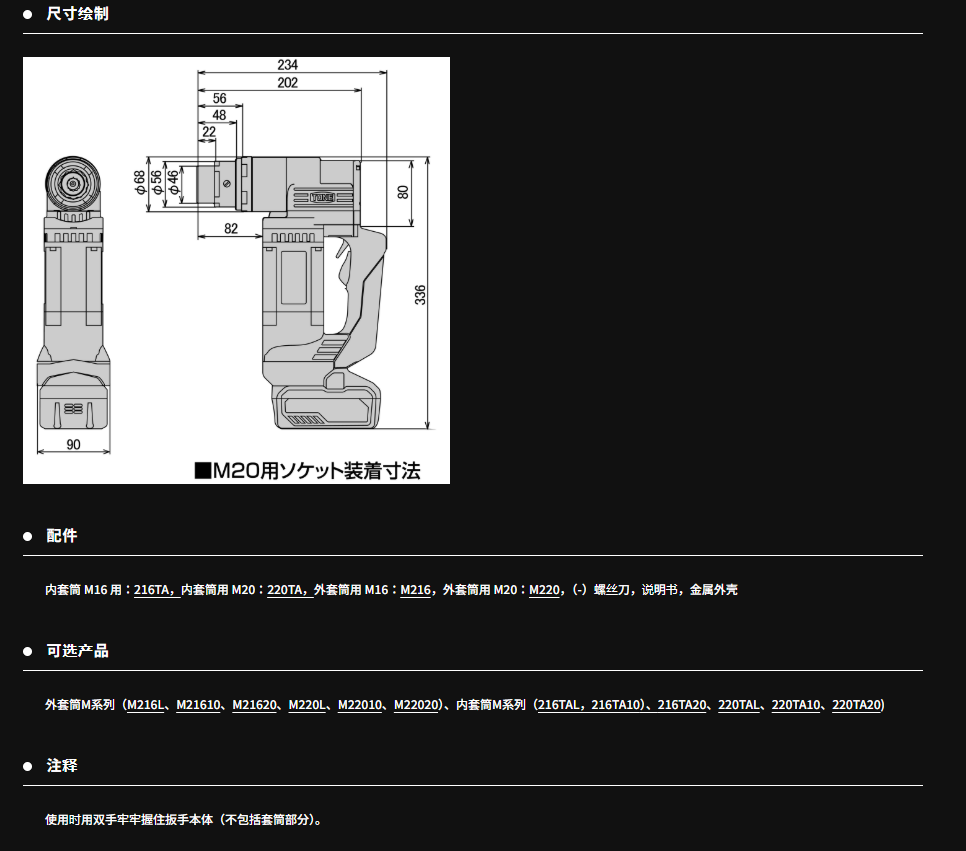Screen dimensions: 966x851
Task: Open the 220TA20 inner socket link
Action: pyautogui.click(x=857, y=705)
